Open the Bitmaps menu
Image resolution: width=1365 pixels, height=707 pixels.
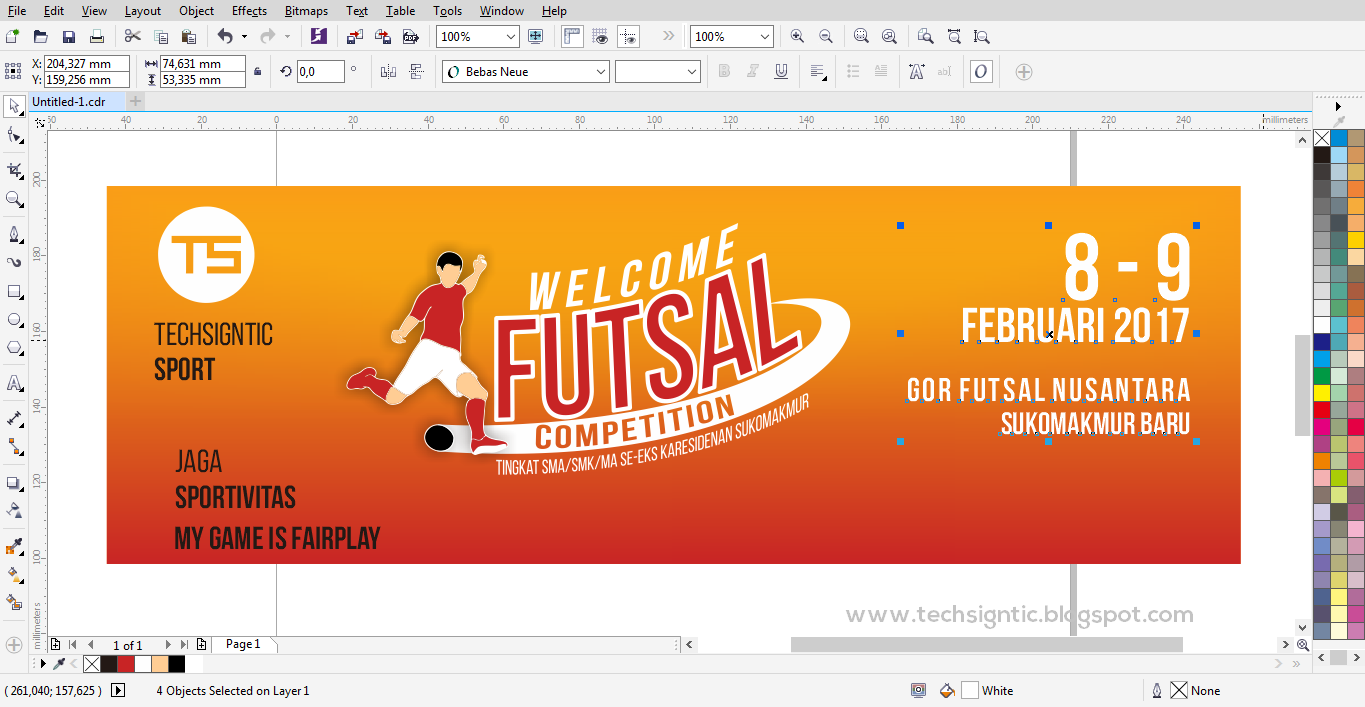coord(306,11)
